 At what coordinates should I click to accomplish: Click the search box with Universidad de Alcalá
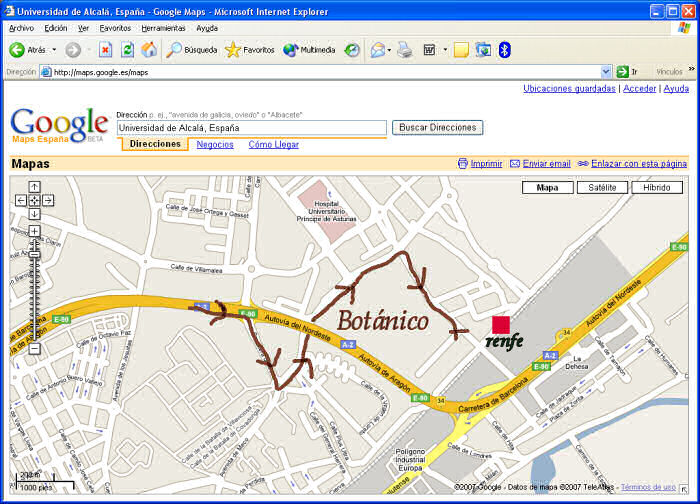coord(252,128)
